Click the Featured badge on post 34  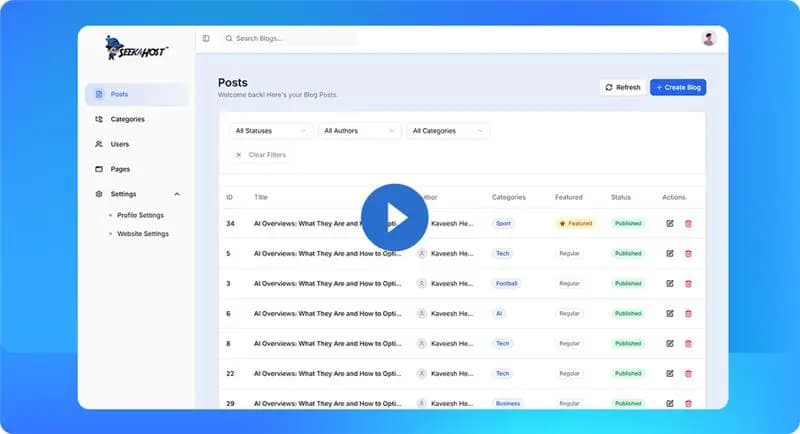click(576, 223)
